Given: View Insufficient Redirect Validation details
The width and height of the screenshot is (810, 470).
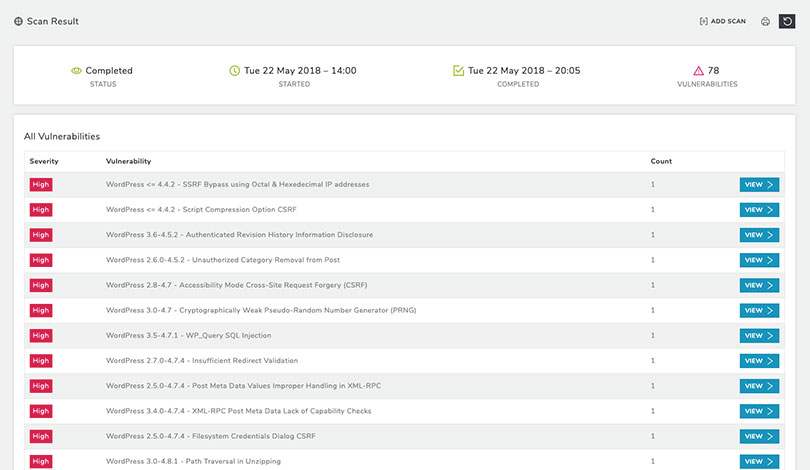Looking at the screenshot, I should tap(759, 361).
